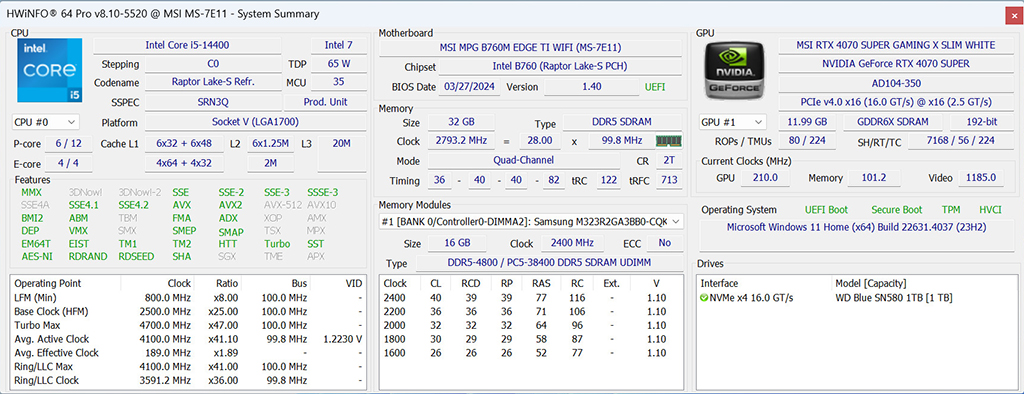
Task: Click the TPM label
Action: click(x=951, y=210)
